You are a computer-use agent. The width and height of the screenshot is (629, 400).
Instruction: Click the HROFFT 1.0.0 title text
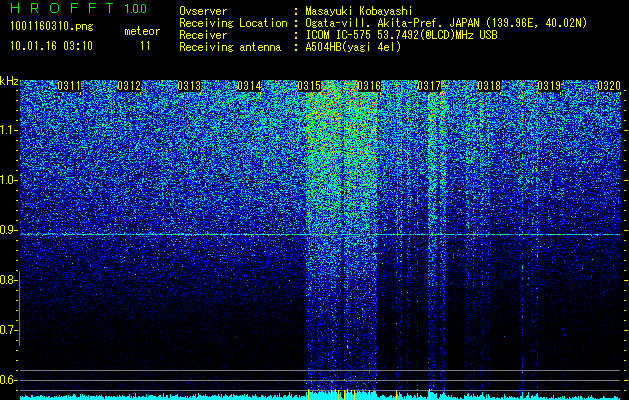pos(79,8)
